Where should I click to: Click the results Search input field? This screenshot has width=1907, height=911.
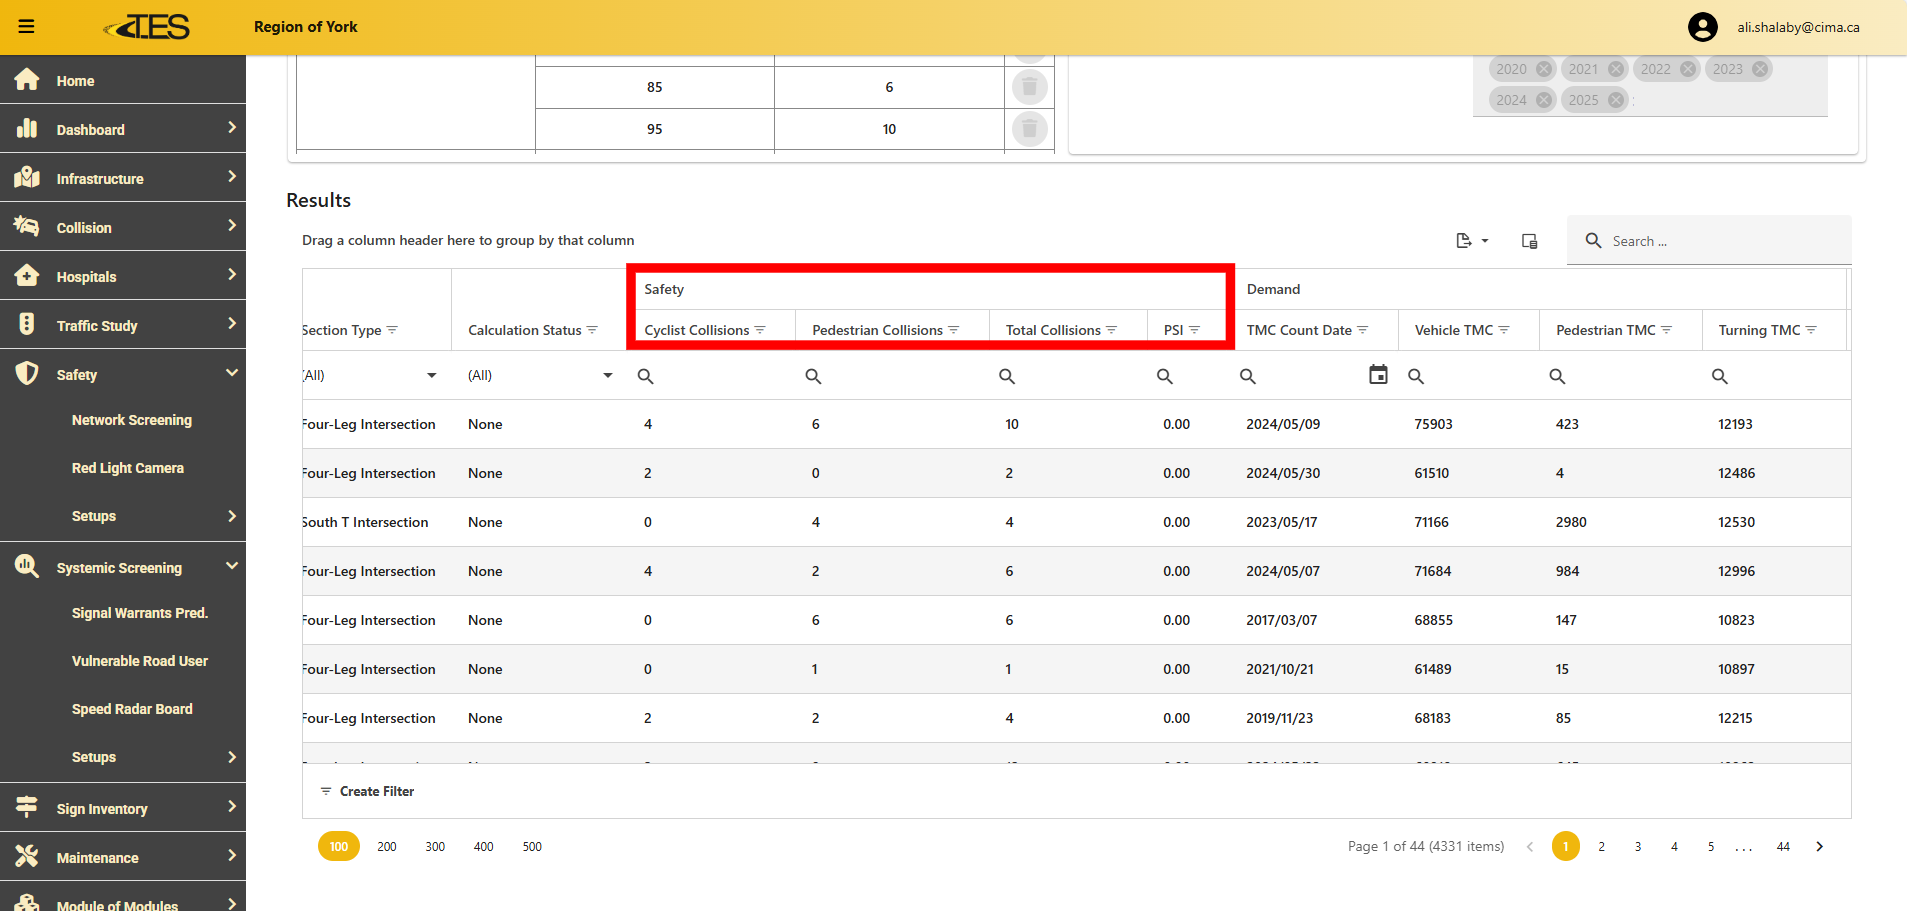(1720, 241)
